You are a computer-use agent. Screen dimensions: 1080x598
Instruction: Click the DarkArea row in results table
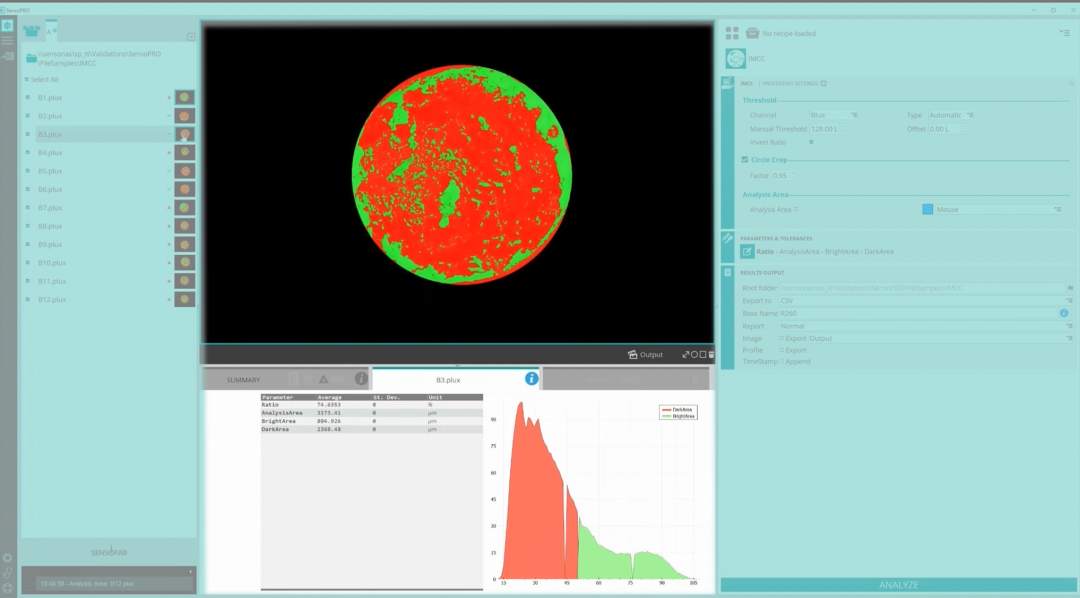coord(371,429)
